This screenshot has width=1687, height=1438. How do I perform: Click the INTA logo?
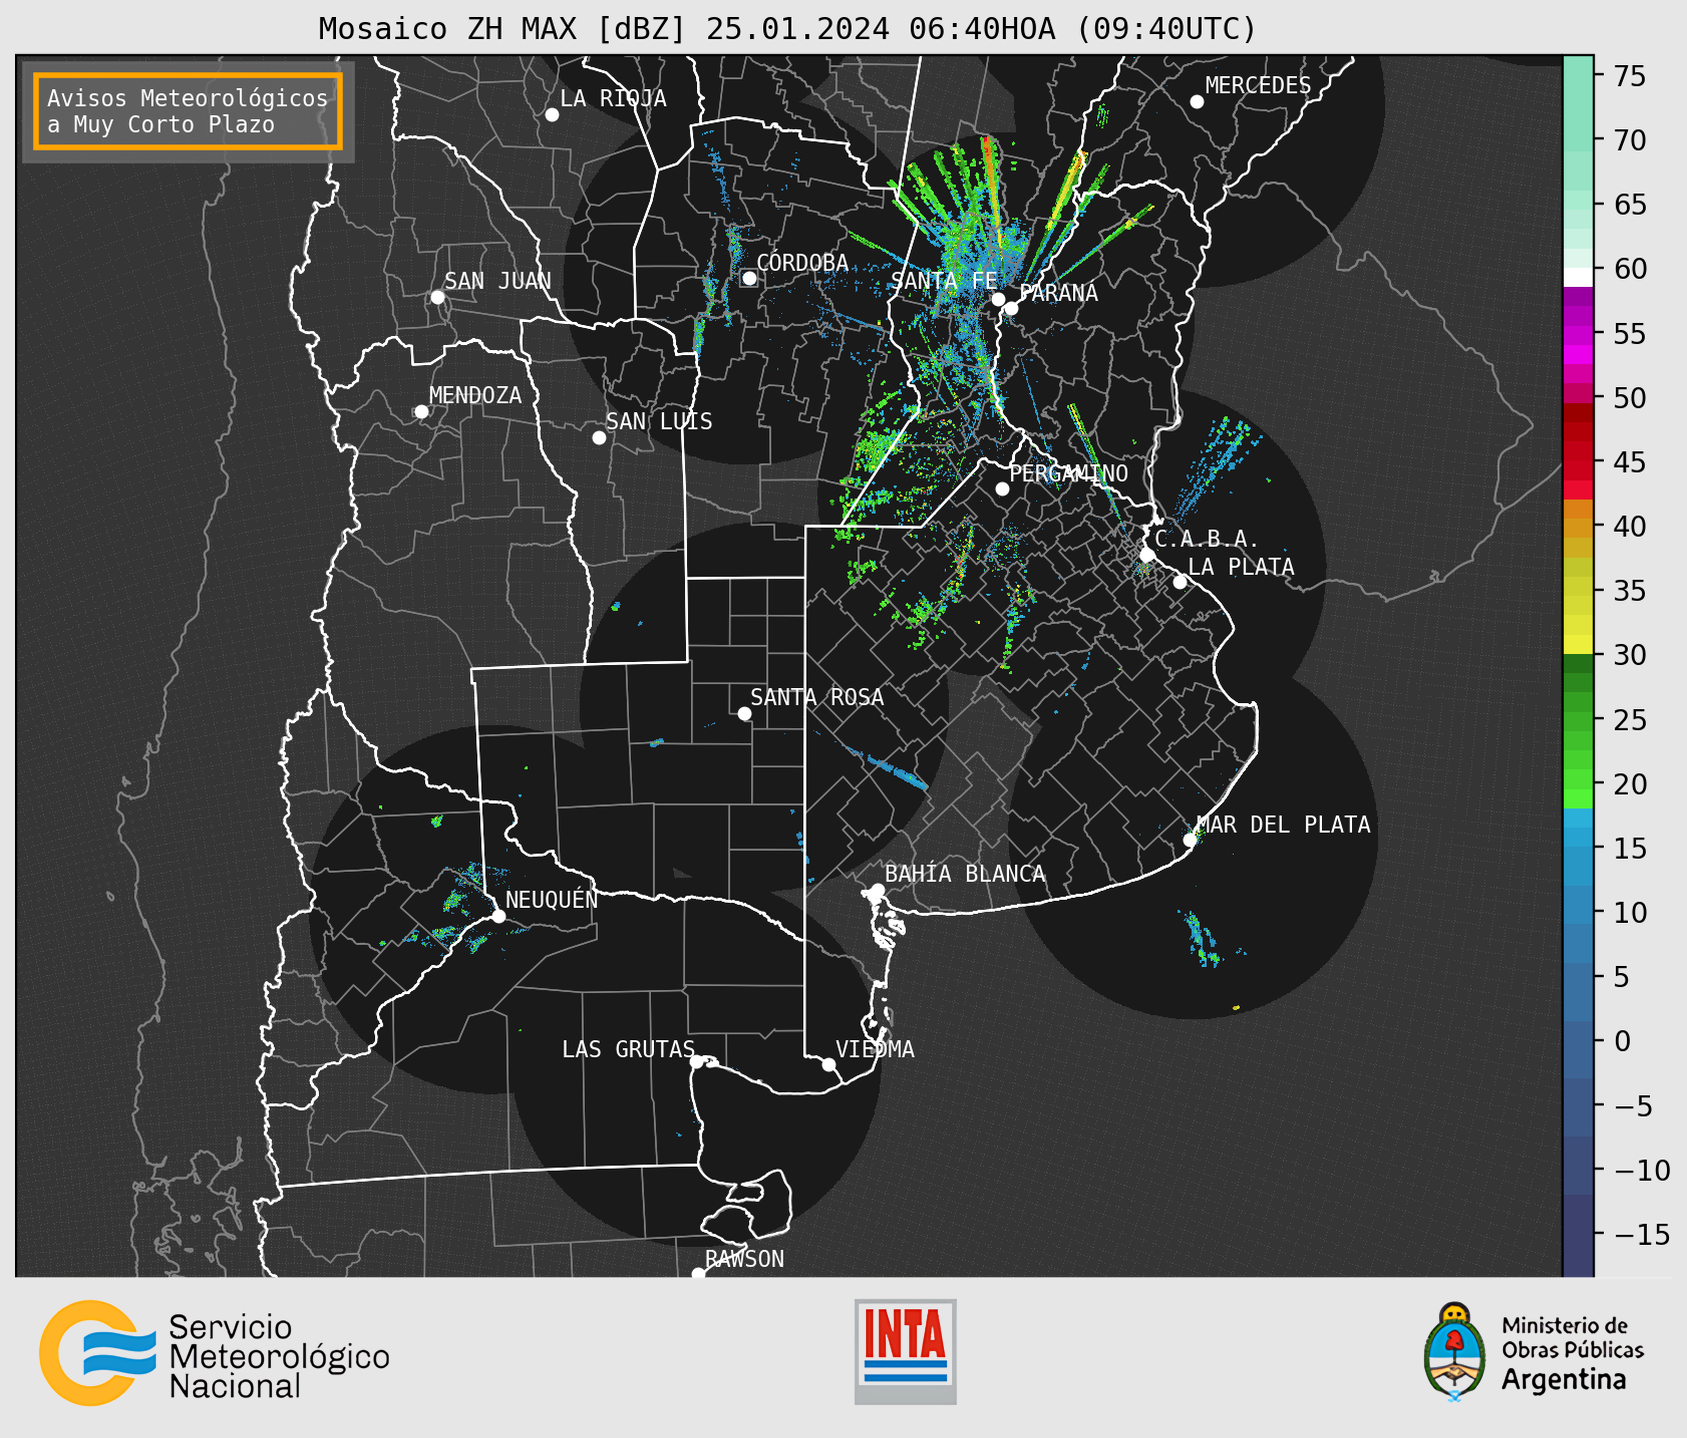point(905,1351)
